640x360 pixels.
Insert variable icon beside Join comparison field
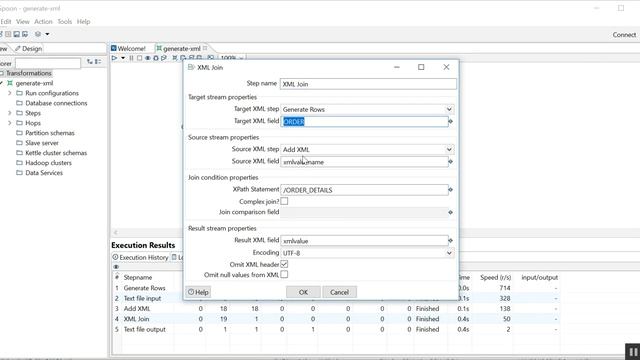(x=451, y=213)
